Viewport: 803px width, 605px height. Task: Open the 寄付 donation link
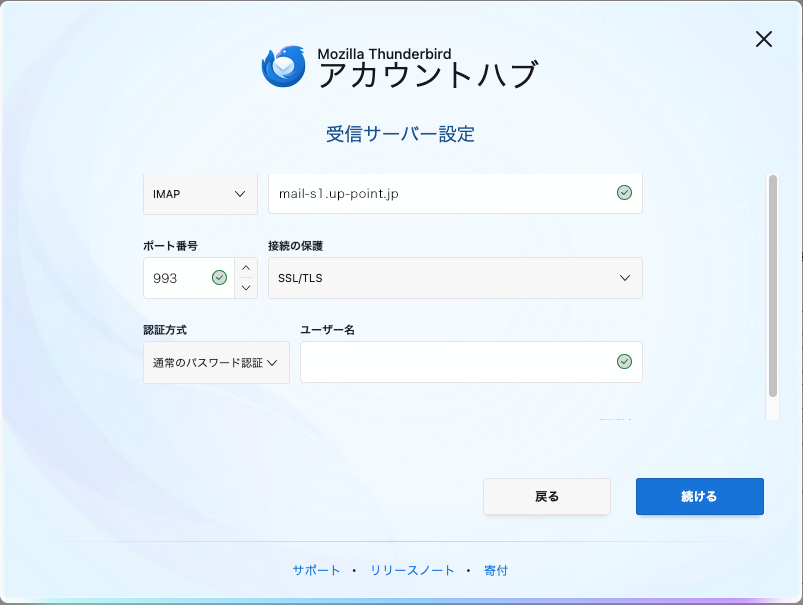496,570
